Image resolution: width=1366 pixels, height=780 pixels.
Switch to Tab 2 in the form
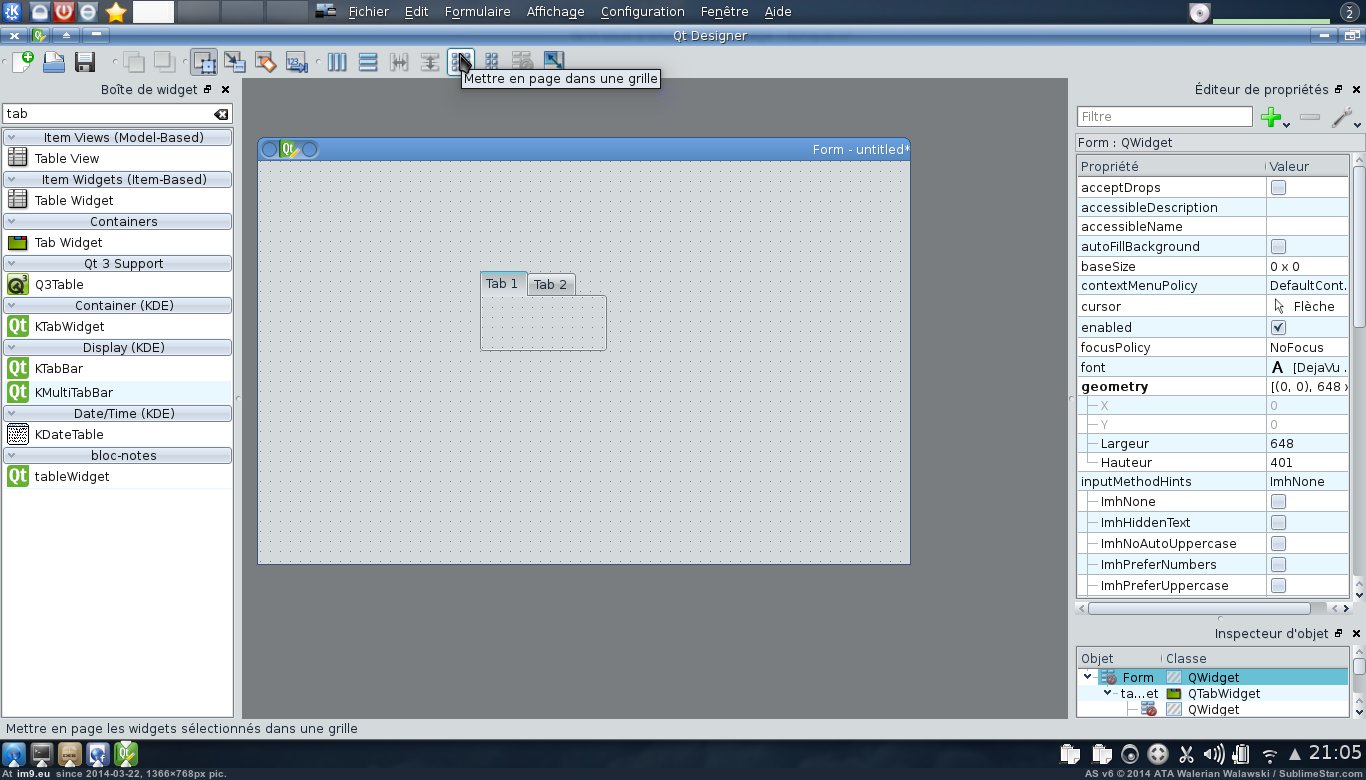point(550,285)
